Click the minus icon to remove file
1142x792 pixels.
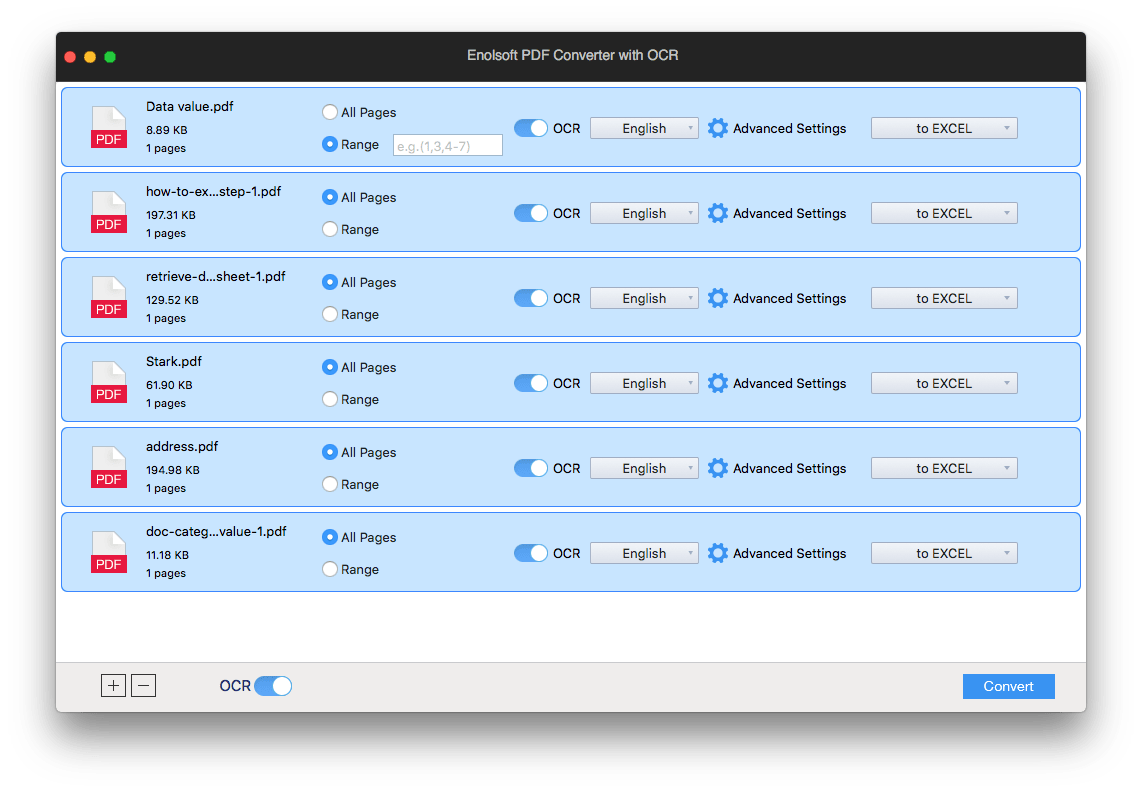(144, 686)
